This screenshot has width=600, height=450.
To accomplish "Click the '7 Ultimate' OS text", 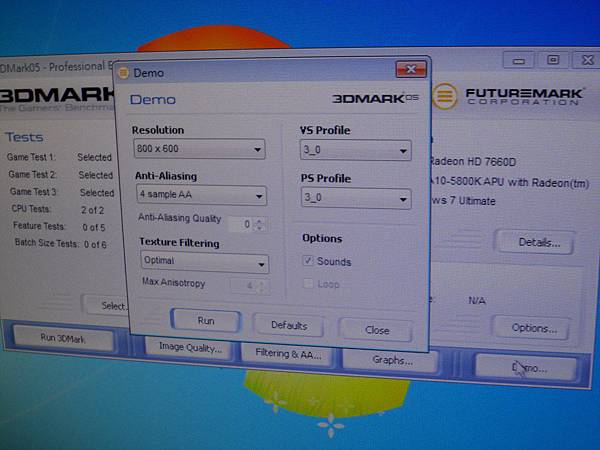I will click(471, 201).
